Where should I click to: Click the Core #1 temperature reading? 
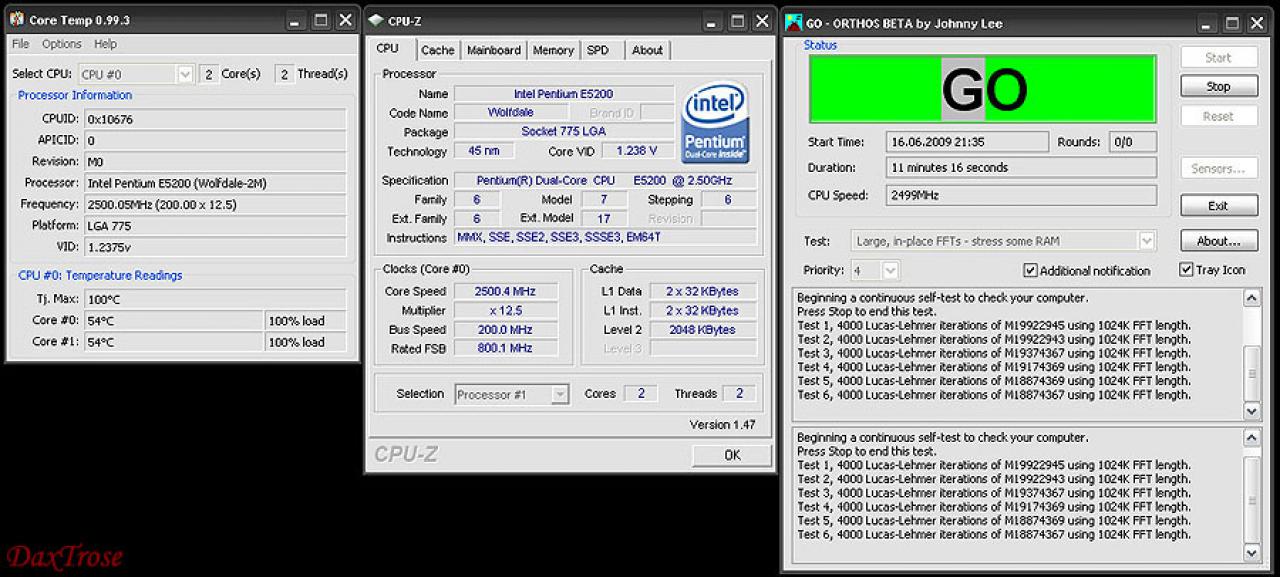point(174,342)
